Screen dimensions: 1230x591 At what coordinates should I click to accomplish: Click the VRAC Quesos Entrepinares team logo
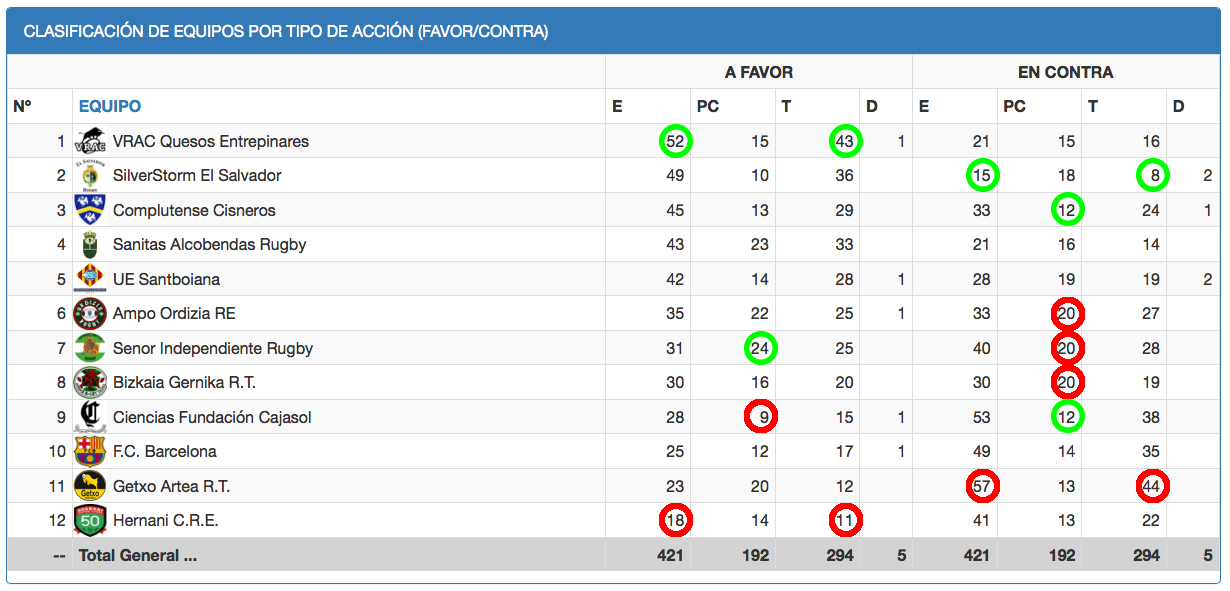click(90, 141)
